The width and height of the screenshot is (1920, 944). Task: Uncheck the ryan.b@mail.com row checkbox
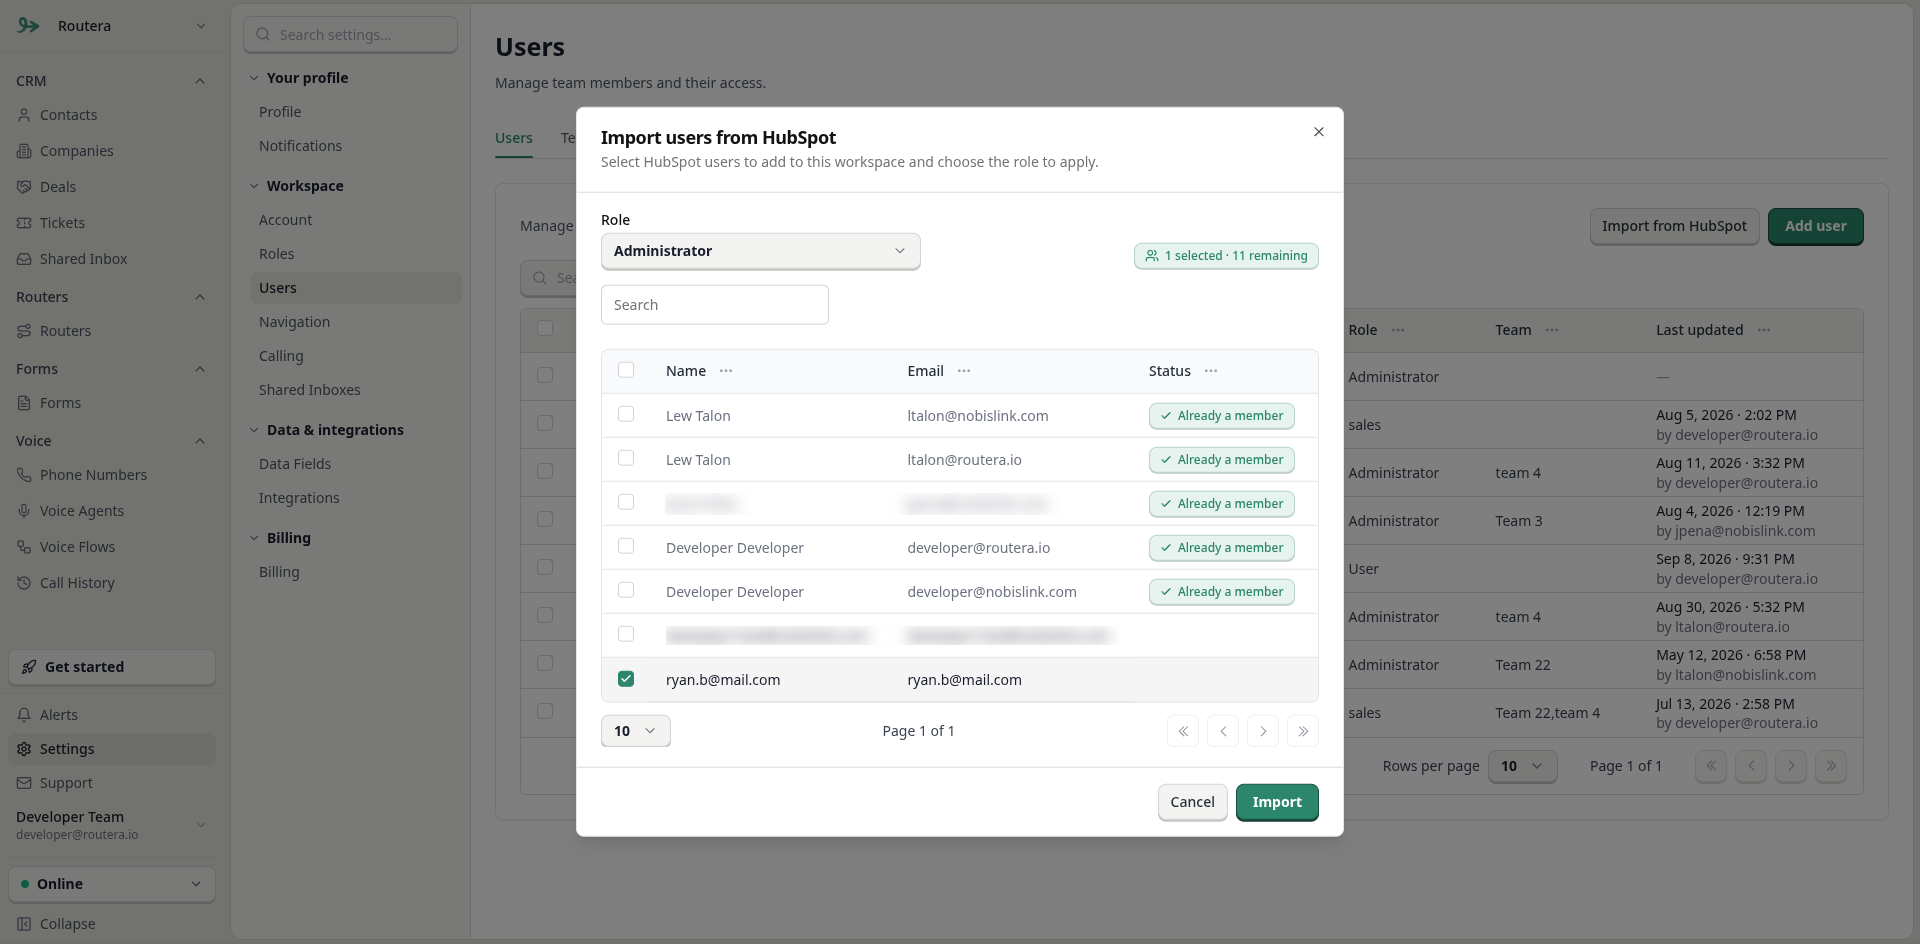coord(626,679)
